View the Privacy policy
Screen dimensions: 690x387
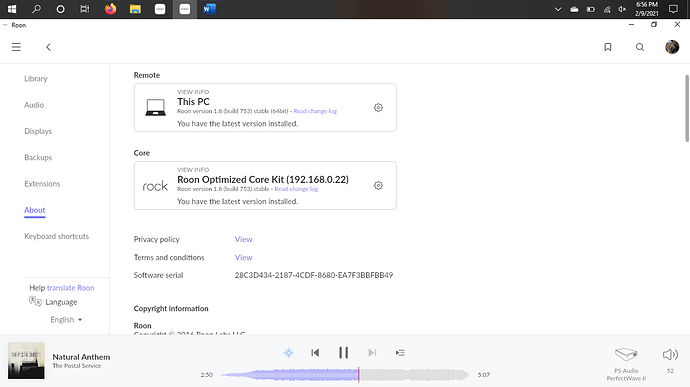tap(243, 239)
